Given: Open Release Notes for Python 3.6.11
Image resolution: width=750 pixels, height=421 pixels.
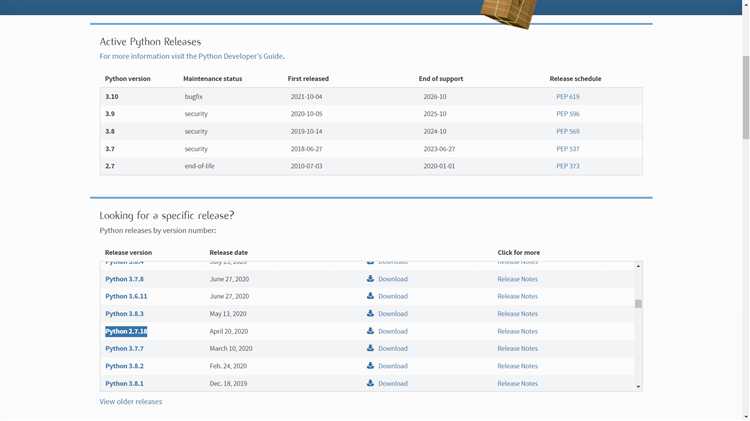Looking at the screenshot, I should tap(518, 296).
